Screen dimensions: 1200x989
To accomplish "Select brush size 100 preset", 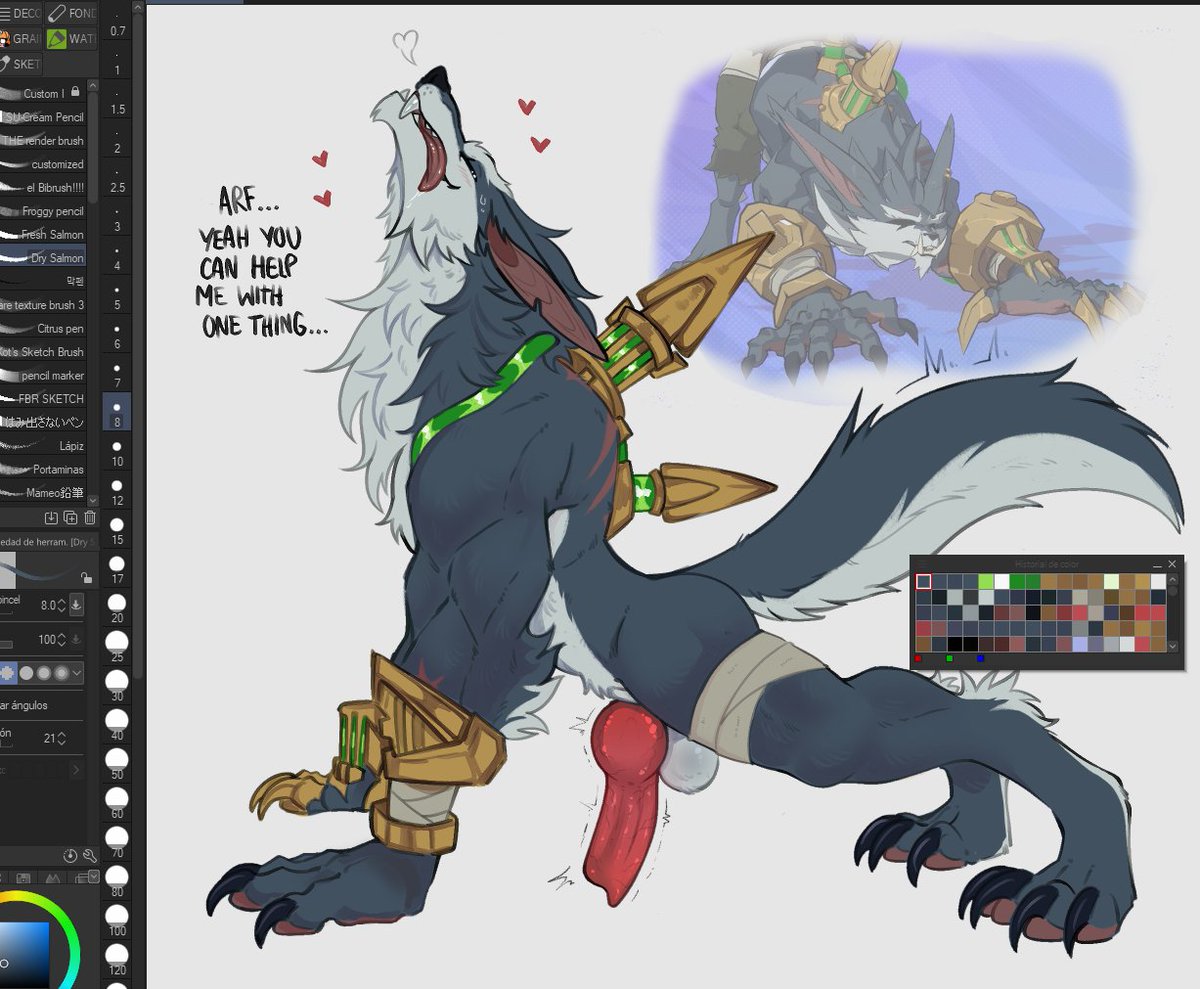I will click(x=117, y=921).
